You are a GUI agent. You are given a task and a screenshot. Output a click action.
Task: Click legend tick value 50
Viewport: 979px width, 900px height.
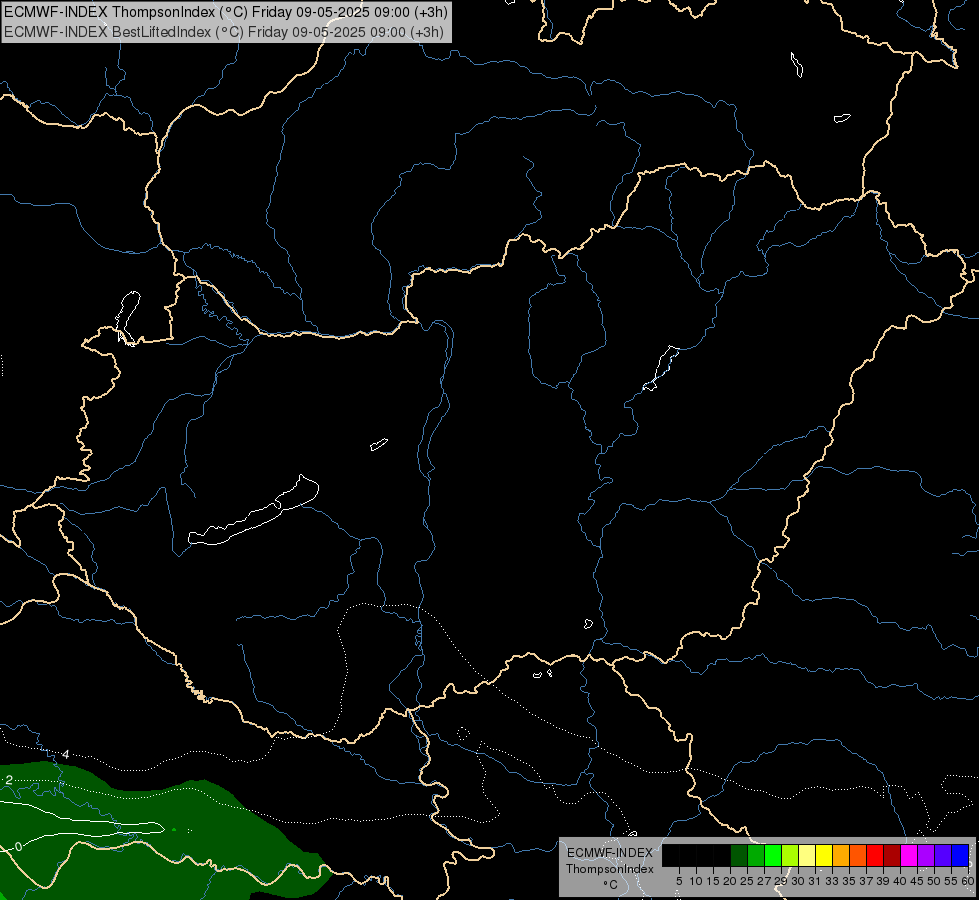tap(934, 881)
